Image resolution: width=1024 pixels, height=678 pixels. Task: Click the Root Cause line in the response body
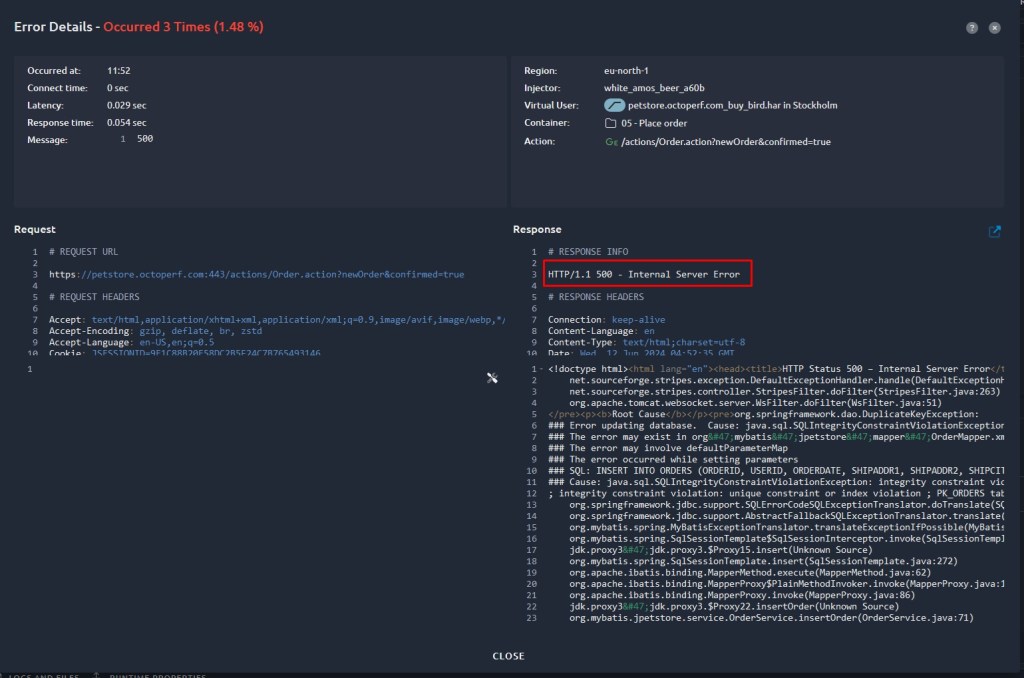pos(762,413)
